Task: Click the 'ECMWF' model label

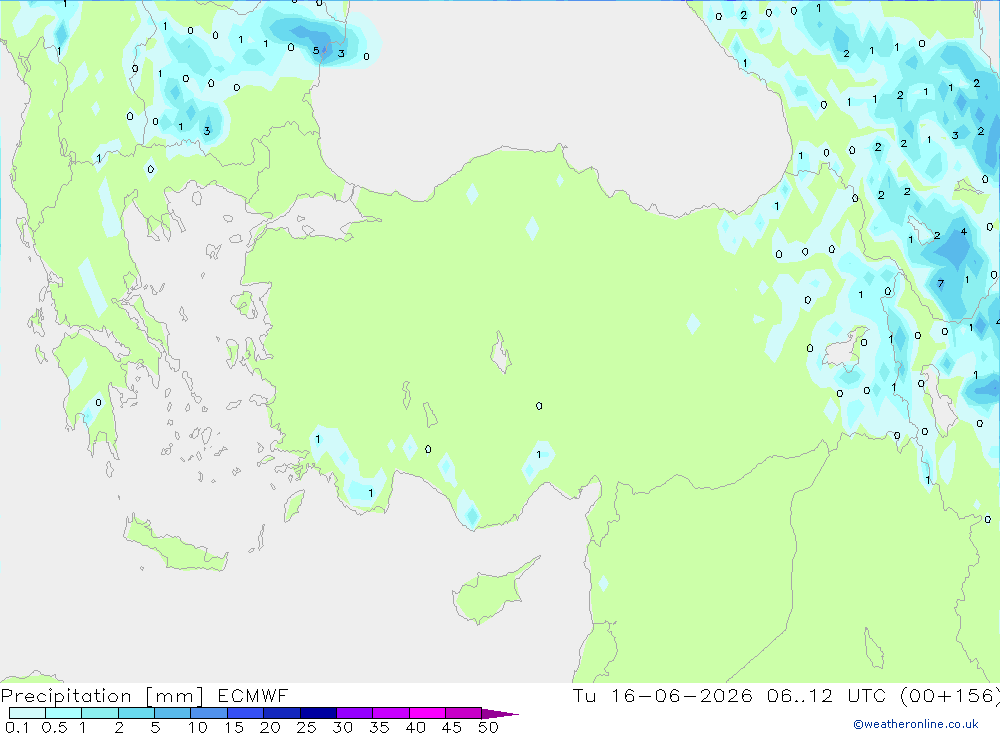Action: (253, 696)
